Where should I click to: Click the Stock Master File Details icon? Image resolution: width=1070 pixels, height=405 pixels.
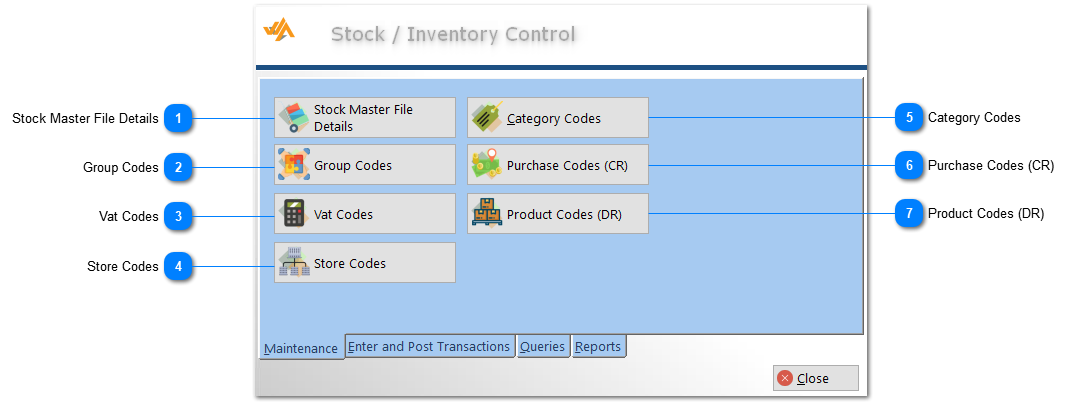[293, 118]
